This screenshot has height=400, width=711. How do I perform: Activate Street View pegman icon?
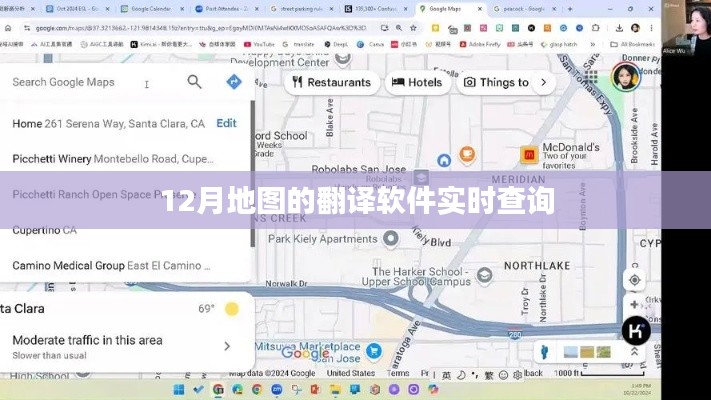[x=545, y=351]
